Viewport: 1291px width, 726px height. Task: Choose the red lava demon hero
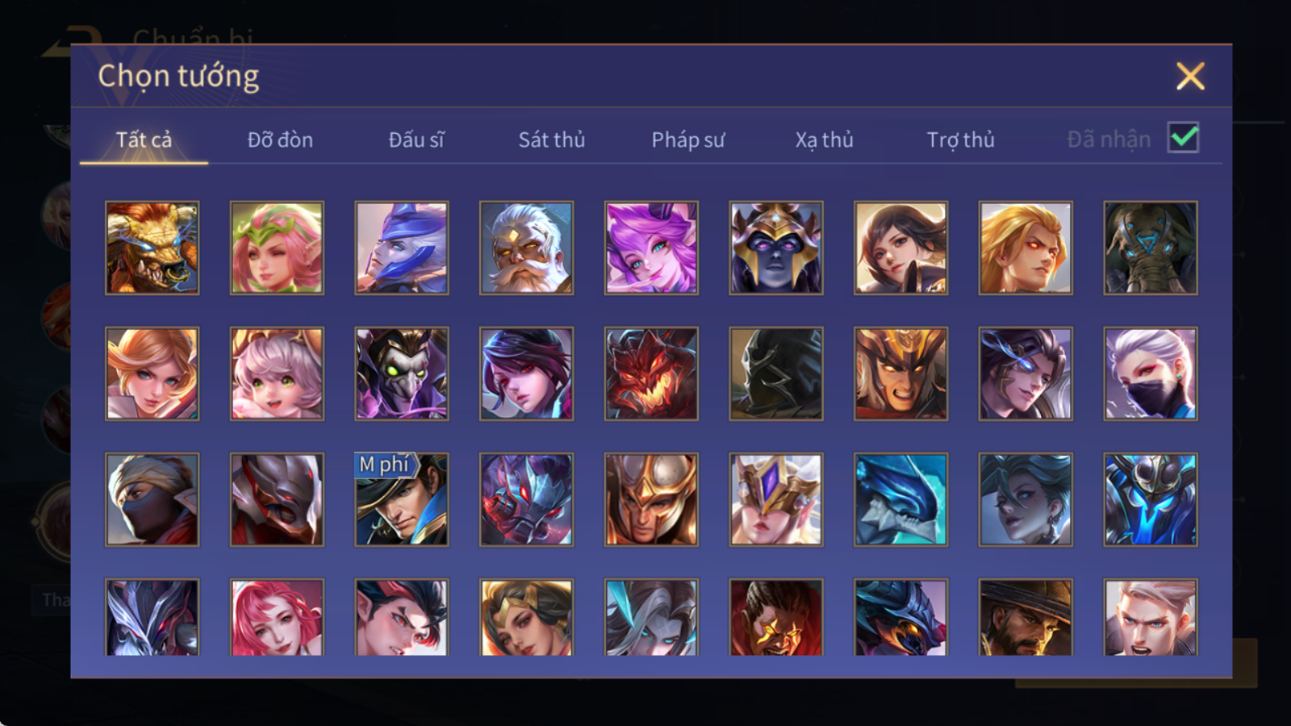tap(651, 374)
